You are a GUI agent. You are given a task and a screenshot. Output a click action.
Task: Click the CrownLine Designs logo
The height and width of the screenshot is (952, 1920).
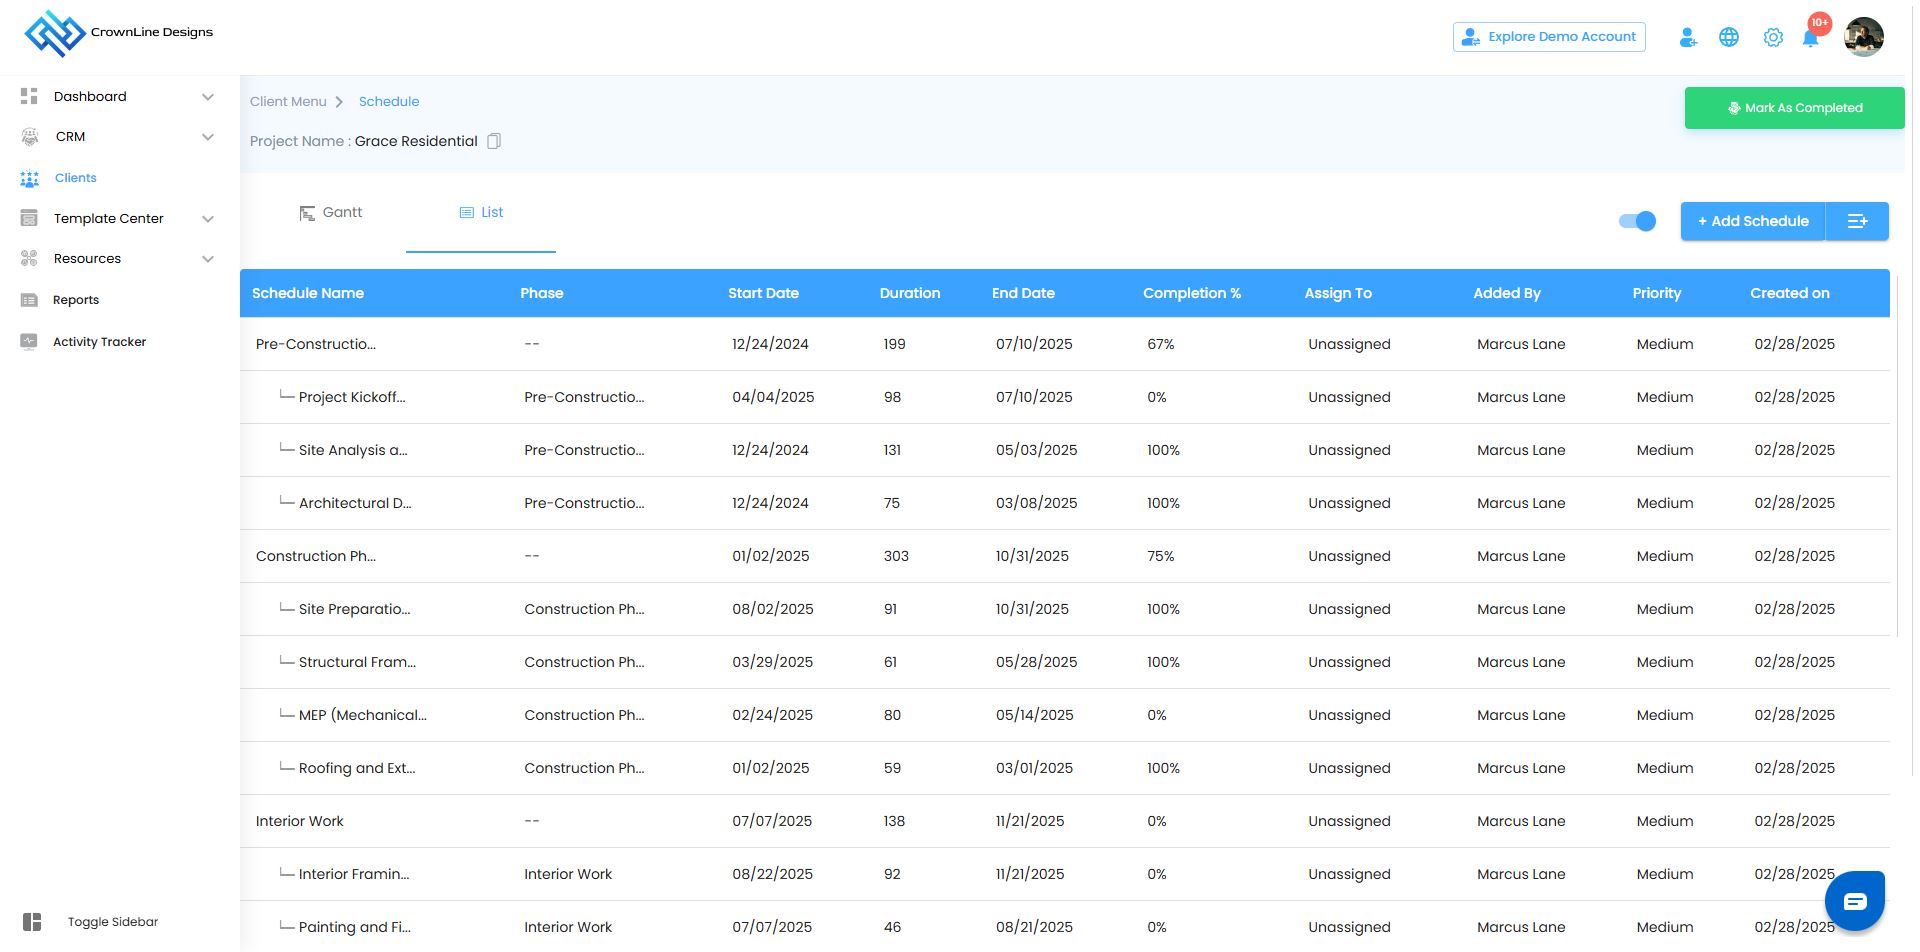pos(118,33)
